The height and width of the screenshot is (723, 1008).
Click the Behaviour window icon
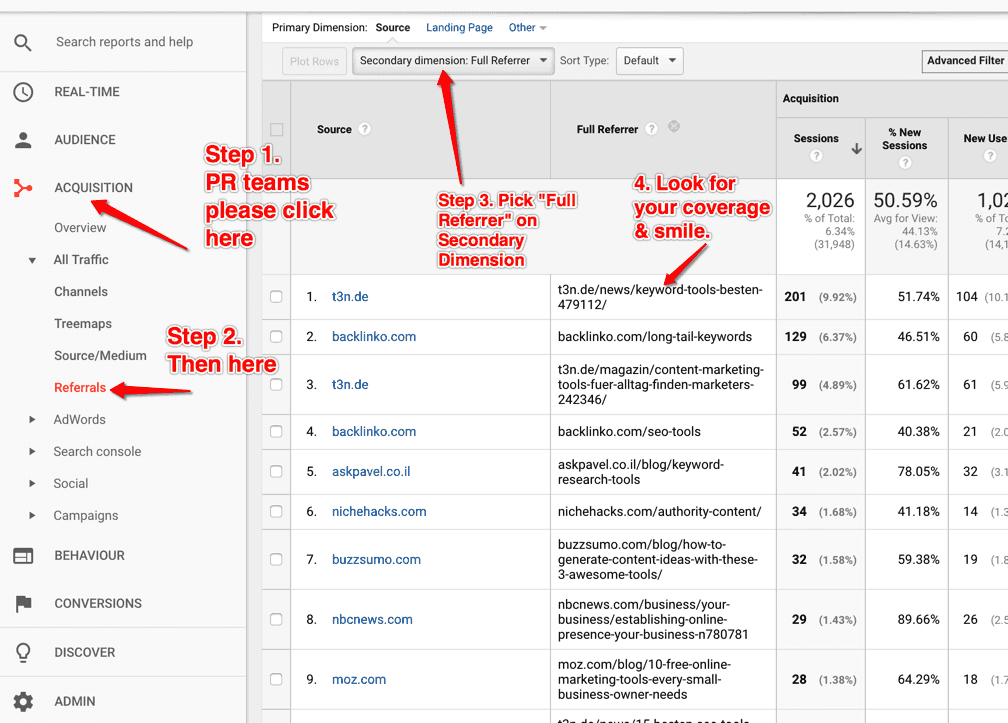pyautogui.click(x=23, y=556)
